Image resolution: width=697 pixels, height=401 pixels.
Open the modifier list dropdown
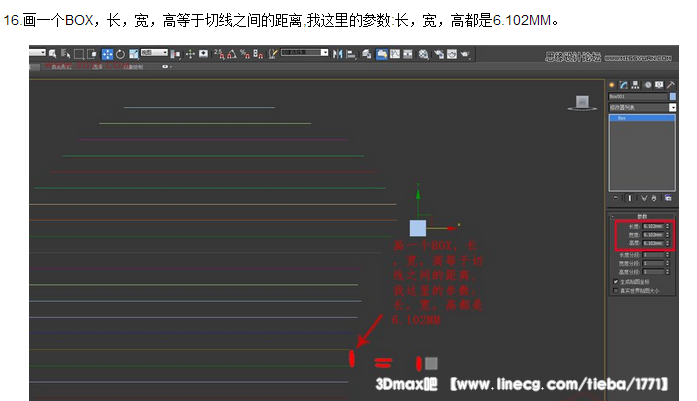642,106
